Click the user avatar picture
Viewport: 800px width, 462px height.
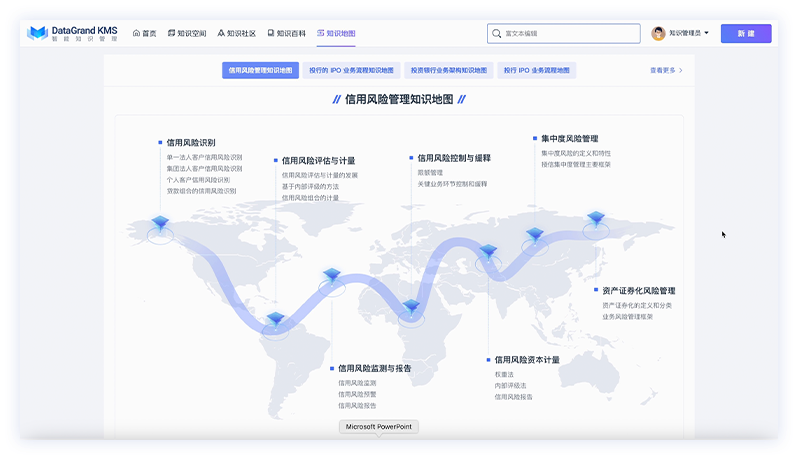point(658,33)
